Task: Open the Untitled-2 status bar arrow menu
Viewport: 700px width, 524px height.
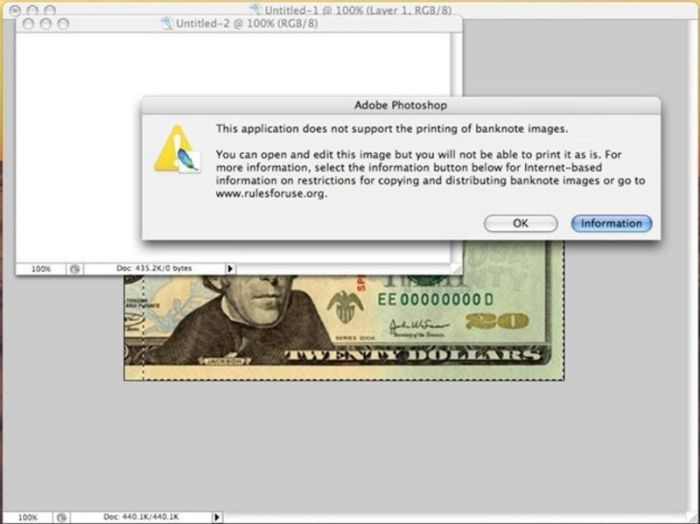Action: click(x=230, y=269)
